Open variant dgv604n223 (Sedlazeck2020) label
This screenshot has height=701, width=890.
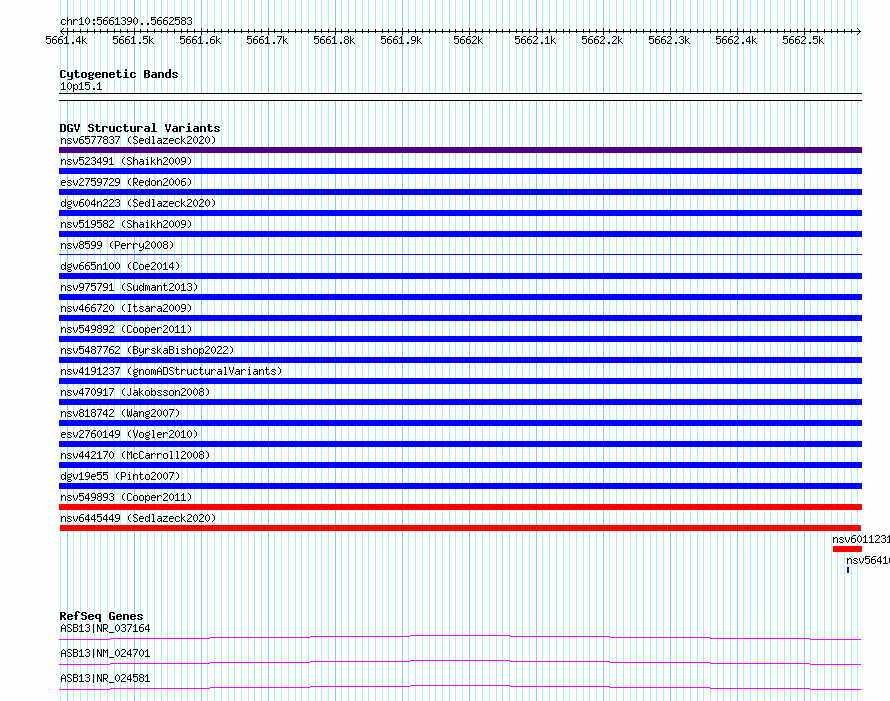click(138, 203)
